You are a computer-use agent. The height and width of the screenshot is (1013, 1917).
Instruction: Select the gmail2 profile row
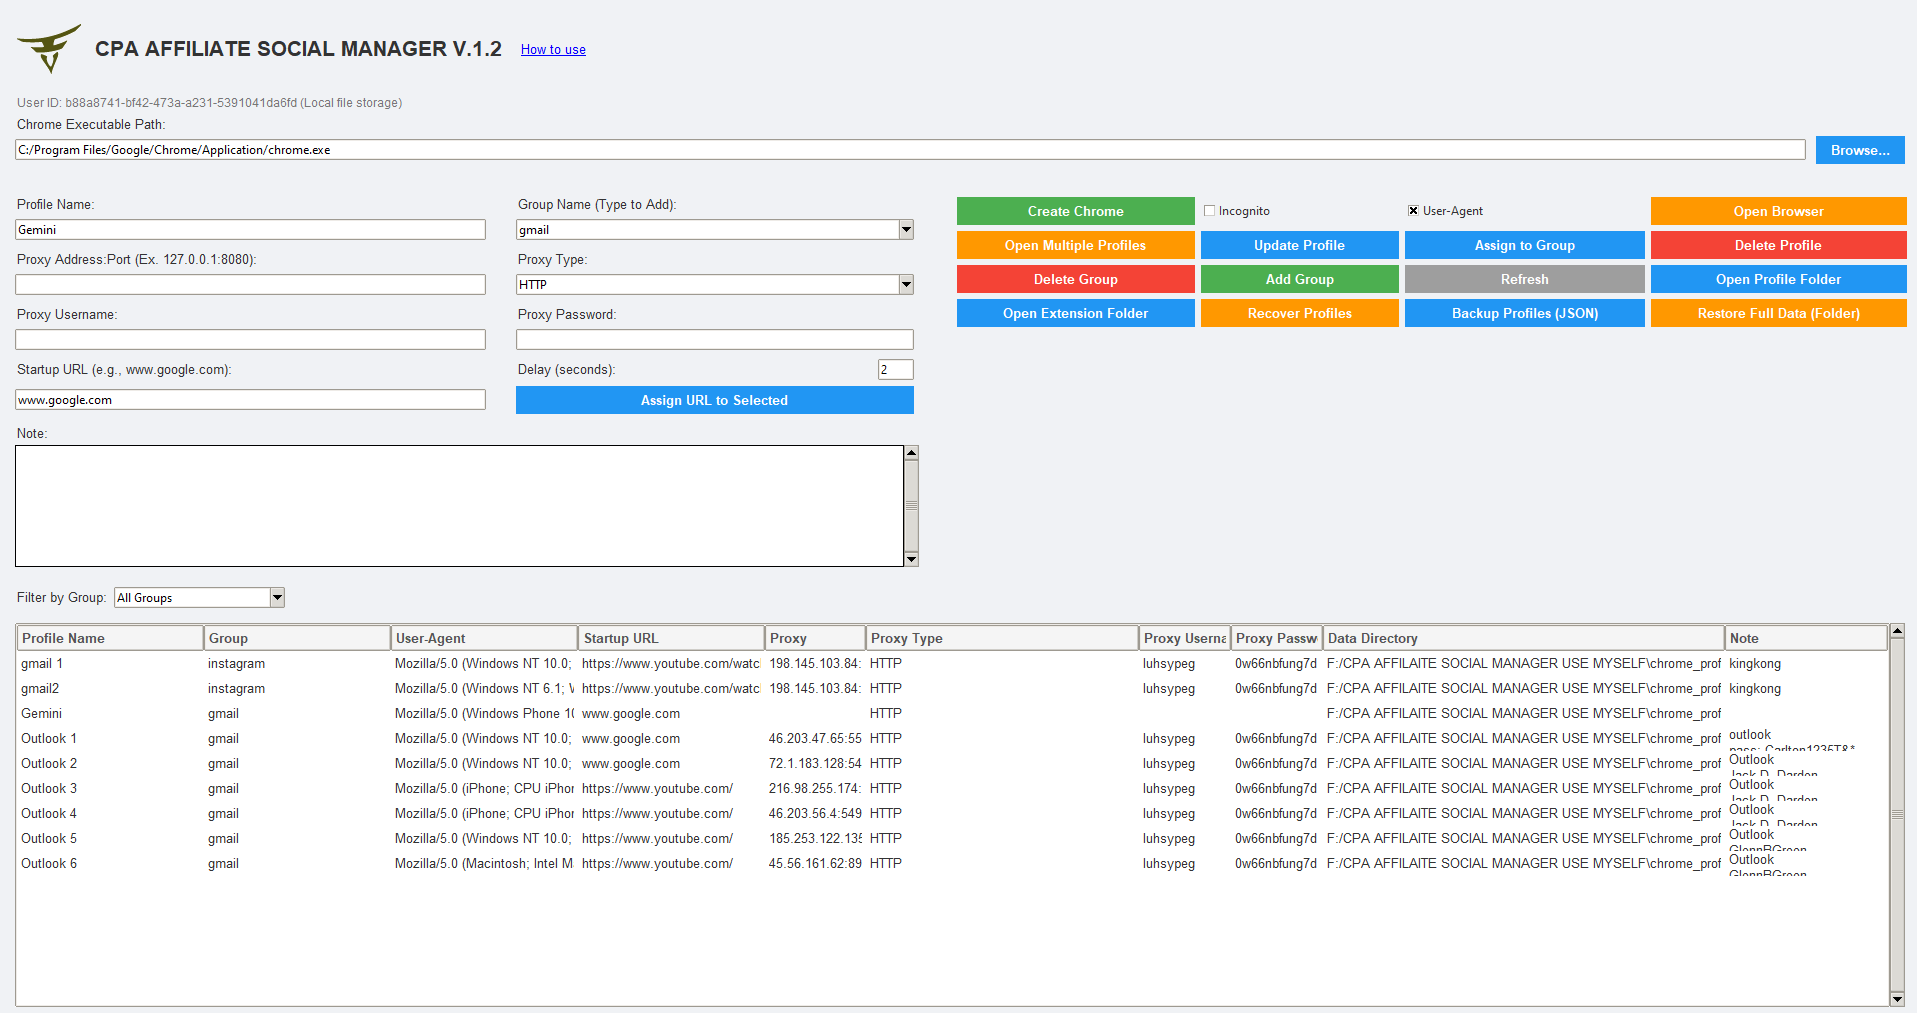click(x=952, y=688)
